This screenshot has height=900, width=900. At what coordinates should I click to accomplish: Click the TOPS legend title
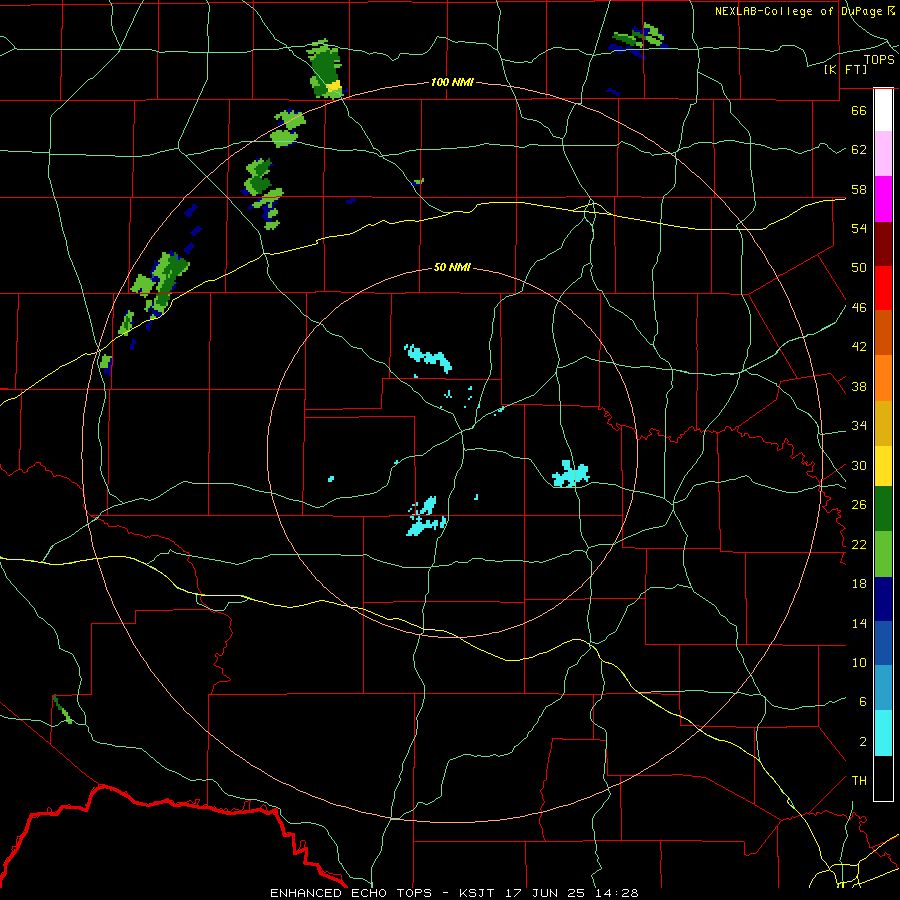(x=879, y=60)
